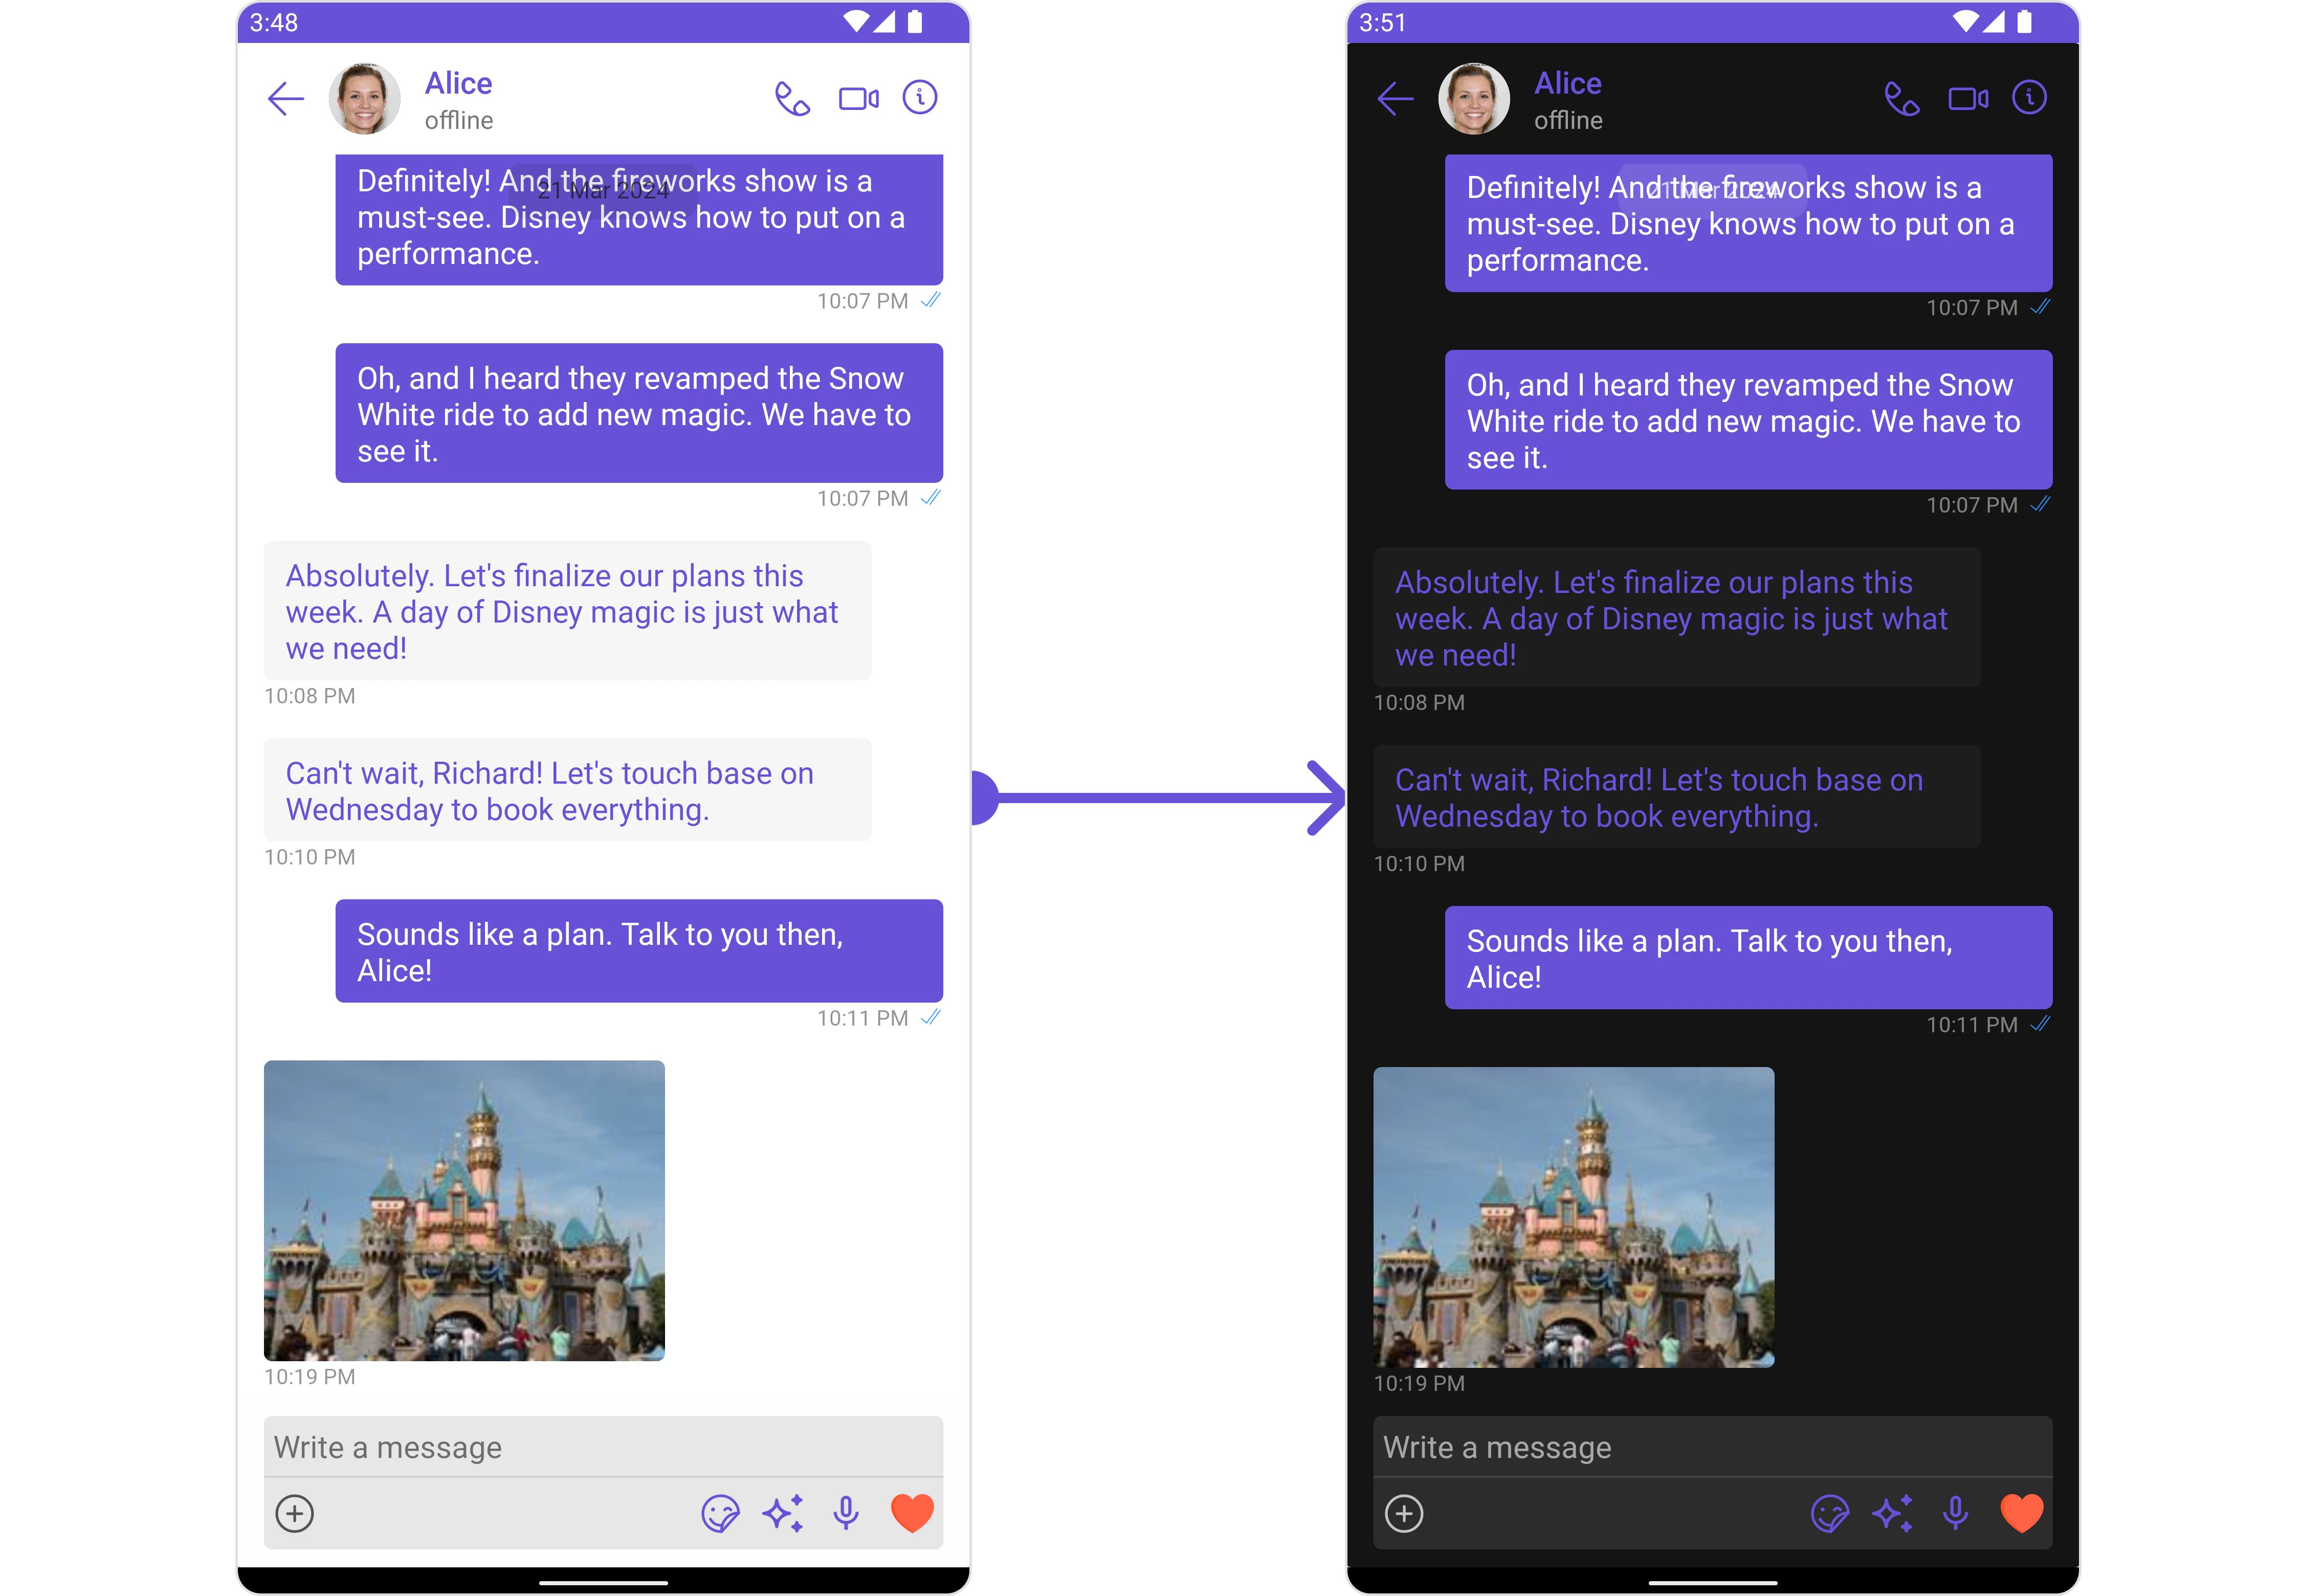Click Write a message field in dark theme
2301x1596 pixels.
point(1712,1447)
